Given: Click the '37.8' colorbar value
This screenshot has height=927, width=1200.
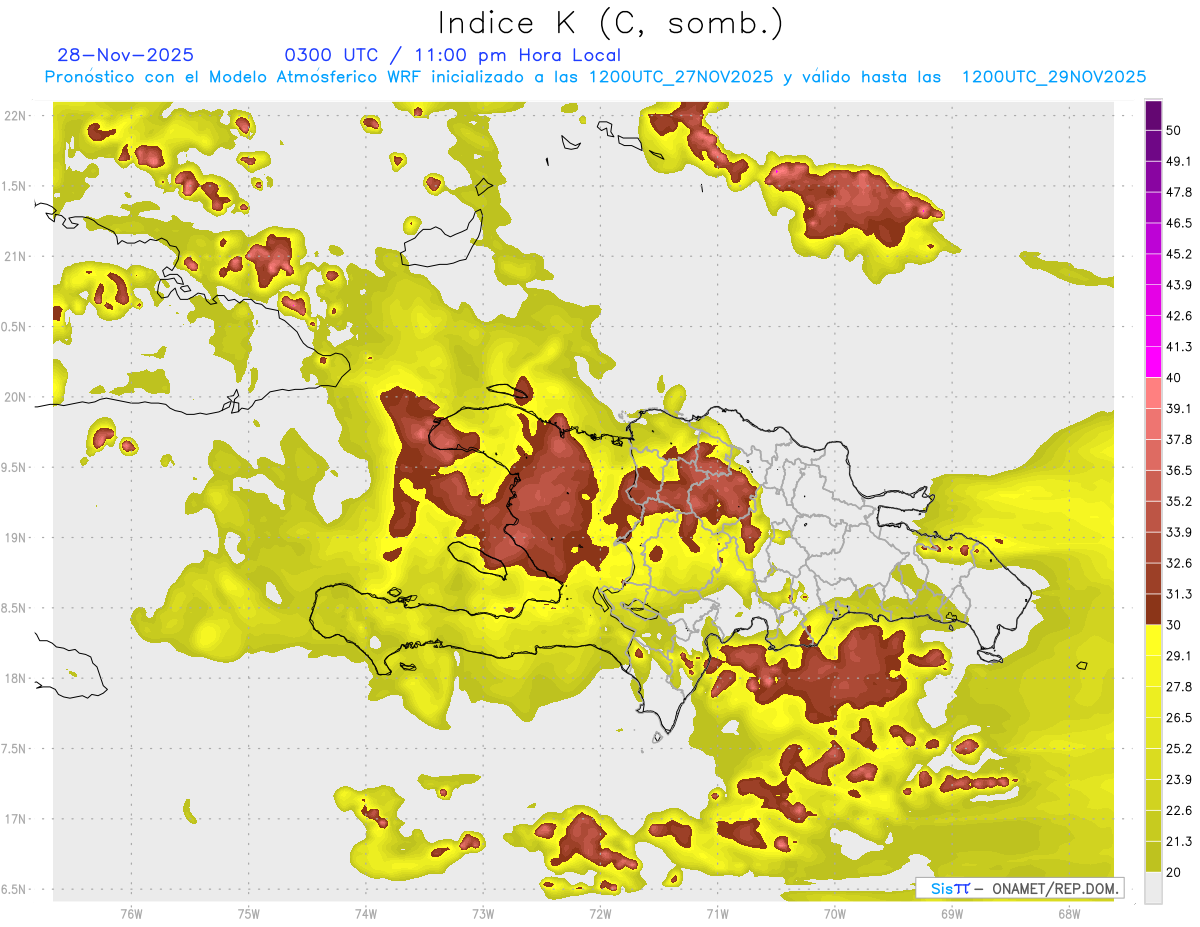Looking at the screenshot, I should click(1179, 439).
